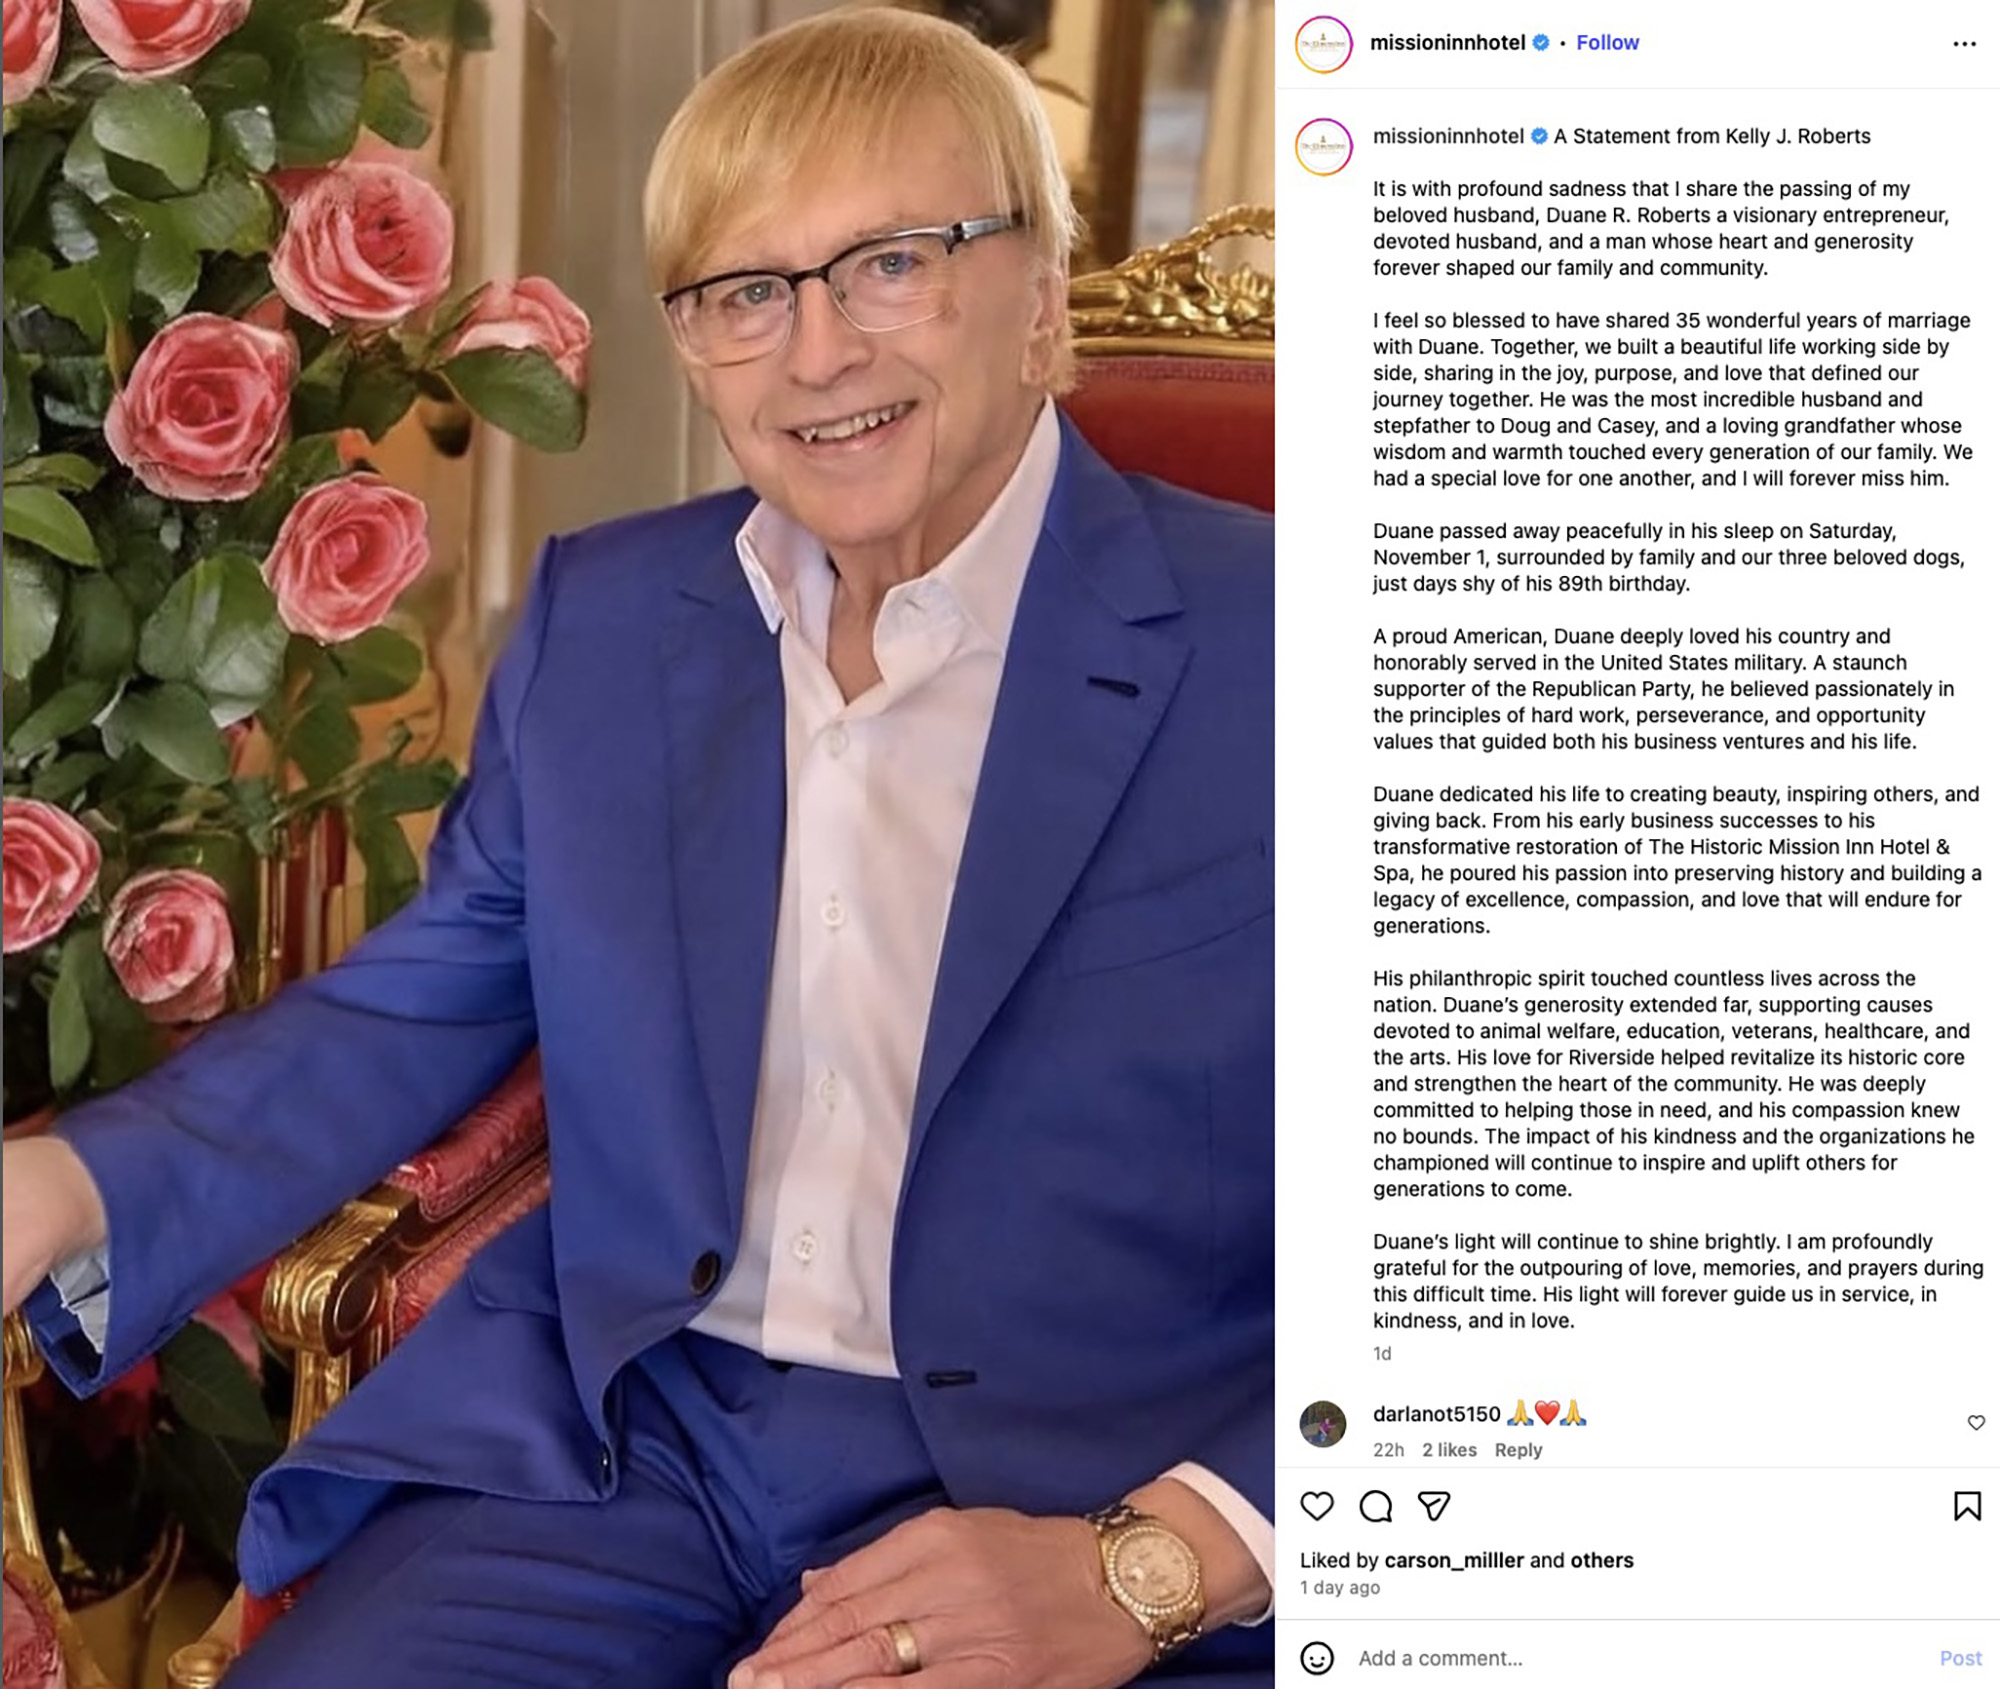Open missioninnhotel username in header
Viewport: 2000px width, 1689px height.
pos(1447,43)
